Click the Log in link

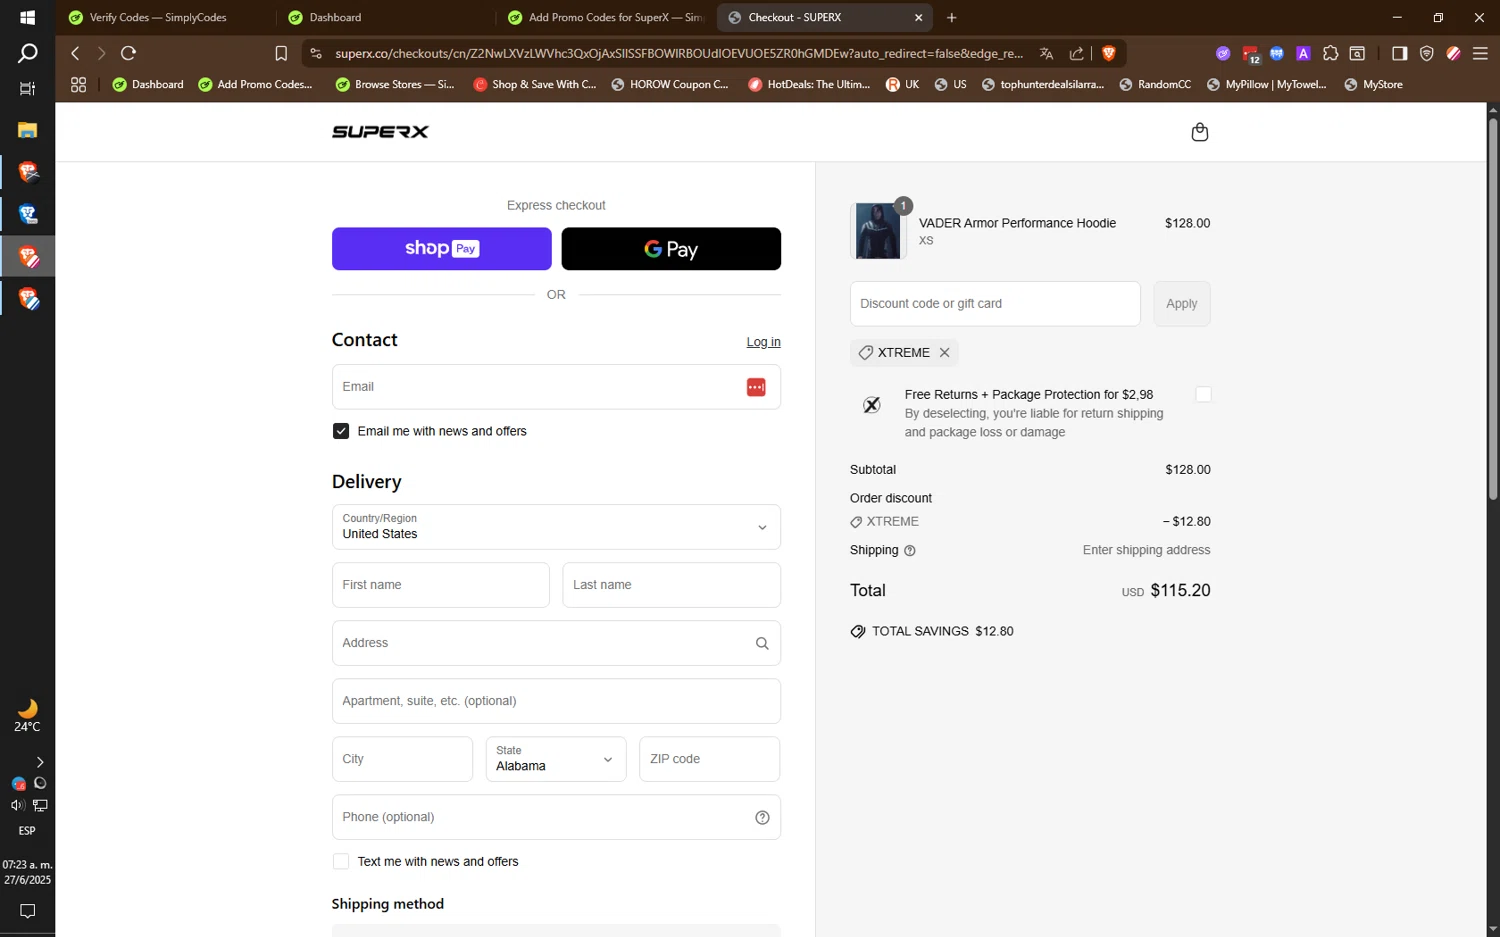point(763,342)
